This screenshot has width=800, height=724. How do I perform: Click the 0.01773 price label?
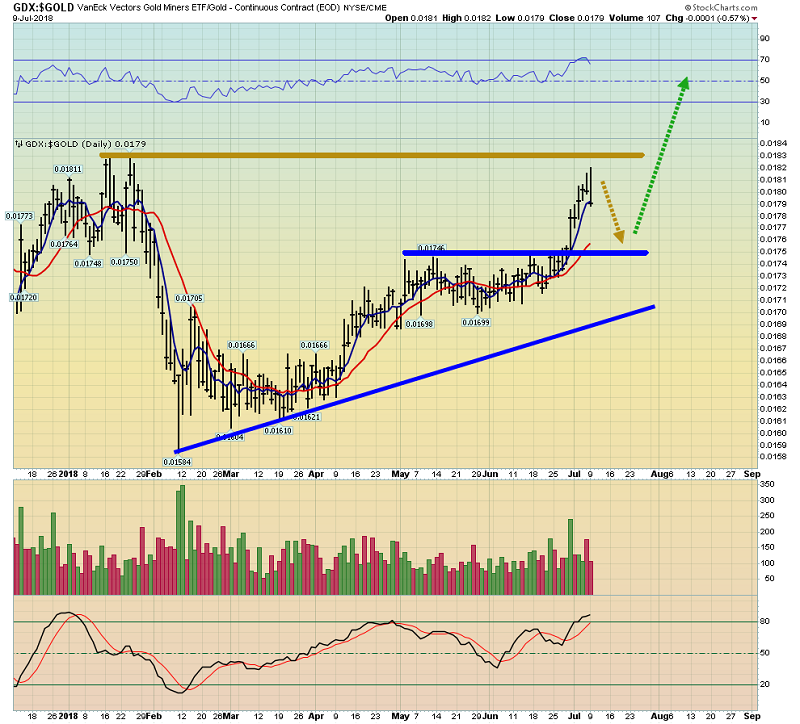coord(19,216)
